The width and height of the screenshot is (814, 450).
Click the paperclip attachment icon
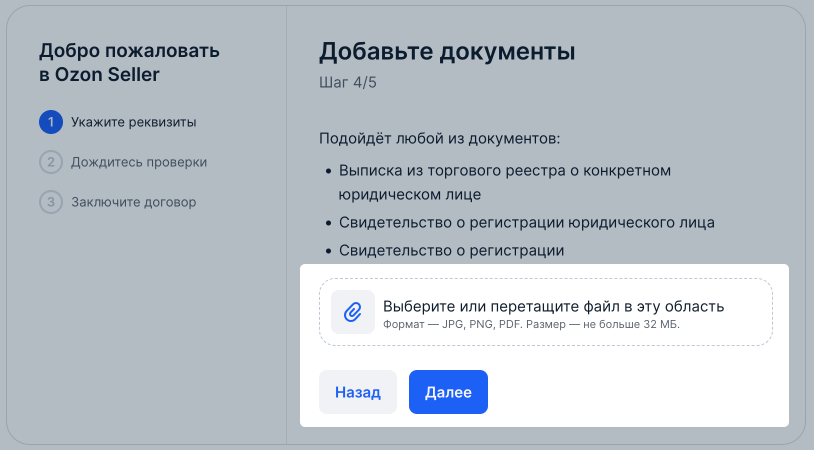(x=353, y=312)
